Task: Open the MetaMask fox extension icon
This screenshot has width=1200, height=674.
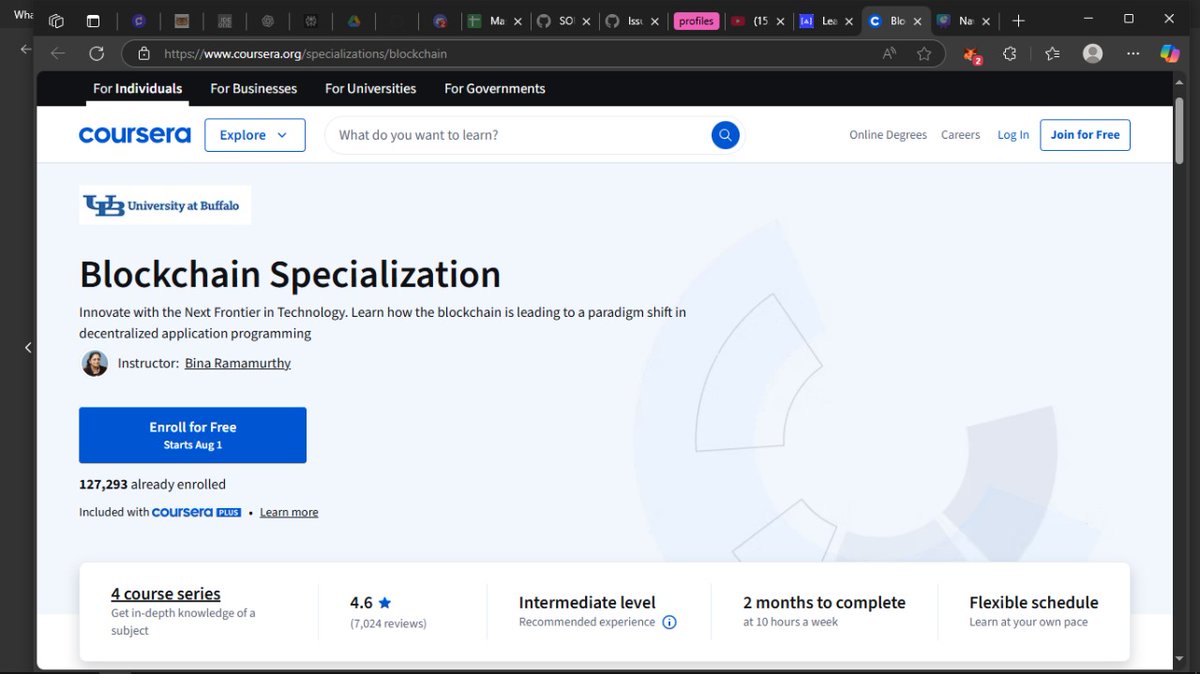Action: [x=972, y=55]
